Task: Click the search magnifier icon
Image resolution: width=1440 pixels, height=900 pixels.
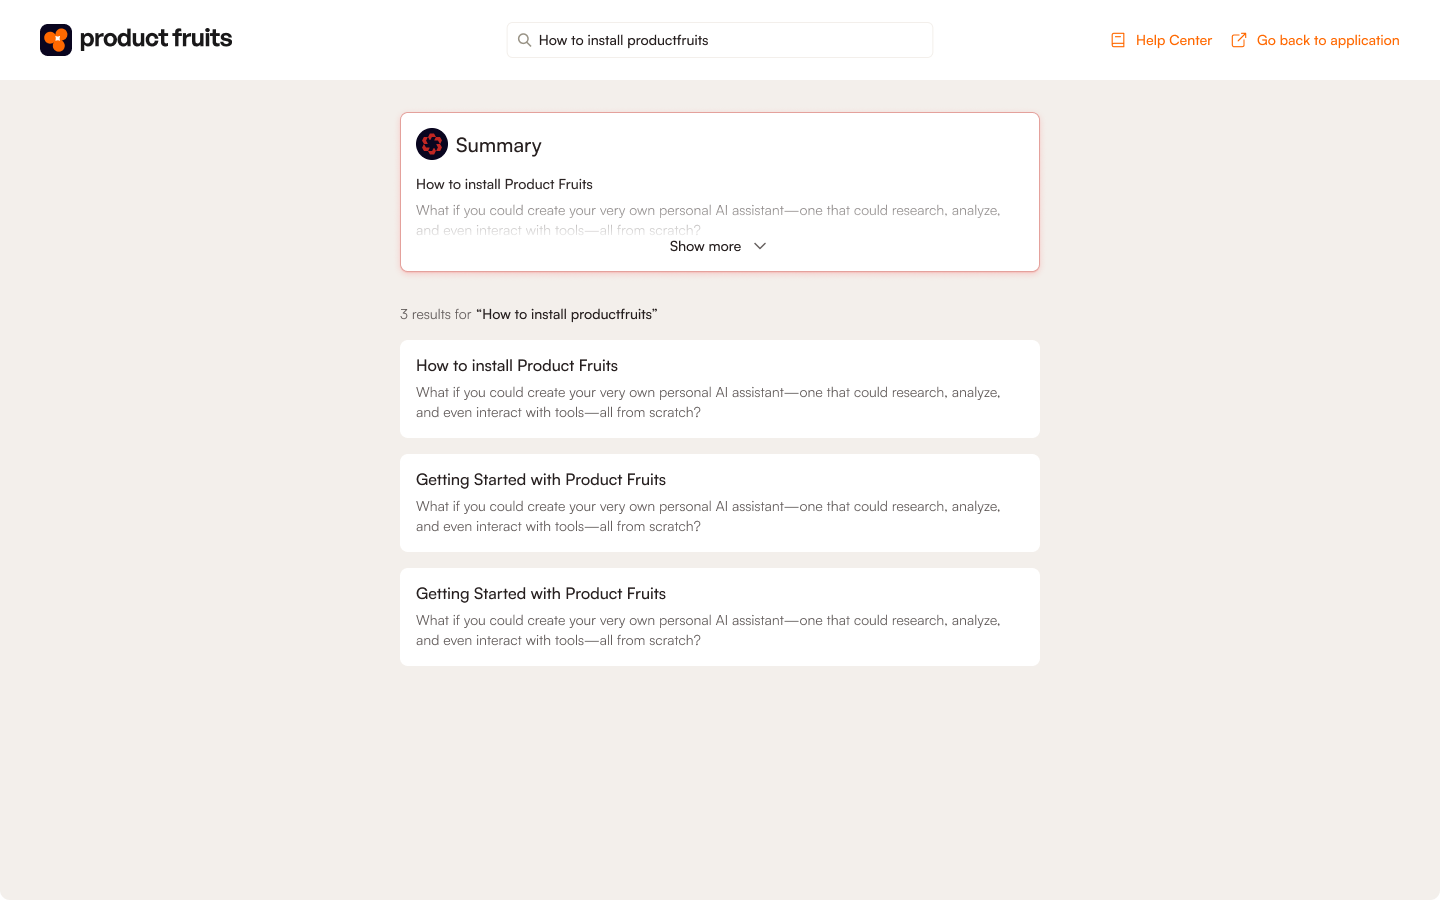Action: pyautogui.click(x=524, y=40)
